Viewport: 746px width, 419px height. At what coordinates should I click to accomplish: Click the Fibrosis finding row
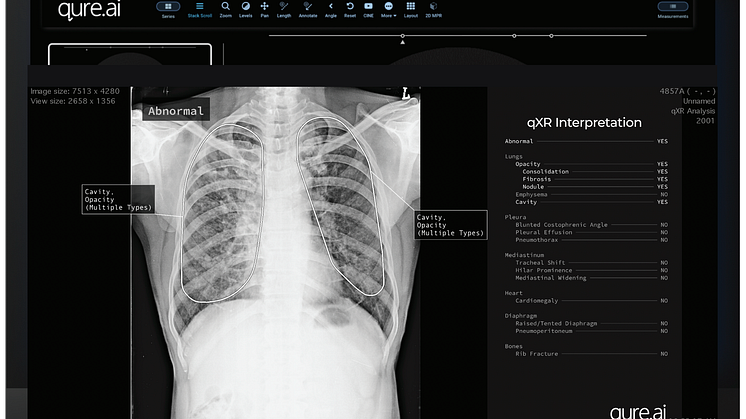(x=595, y=179)
